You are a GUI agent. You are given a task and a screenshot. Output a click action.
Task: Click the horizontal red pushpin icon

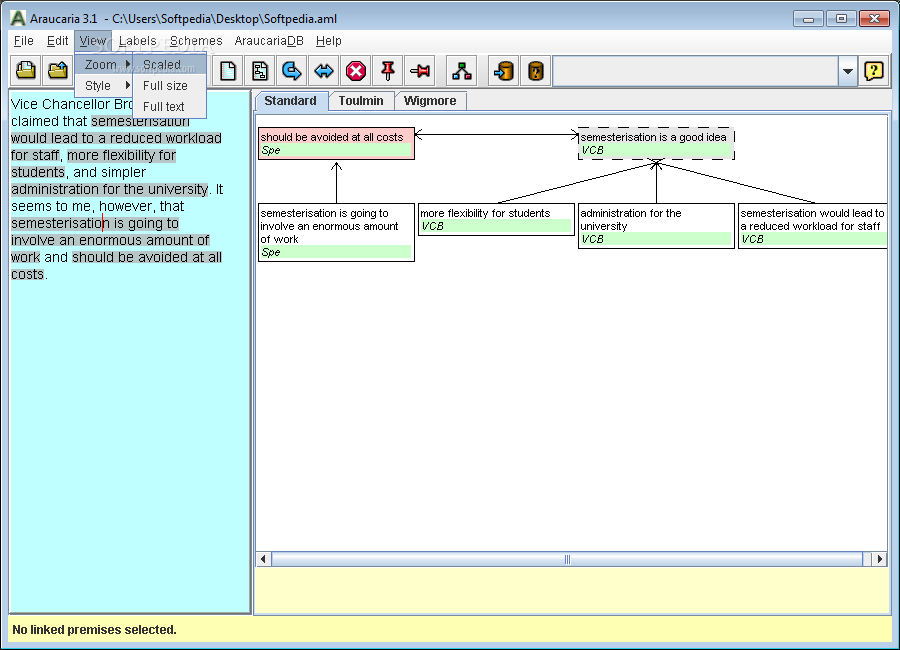pyautogui.click(x=420, y=71)
